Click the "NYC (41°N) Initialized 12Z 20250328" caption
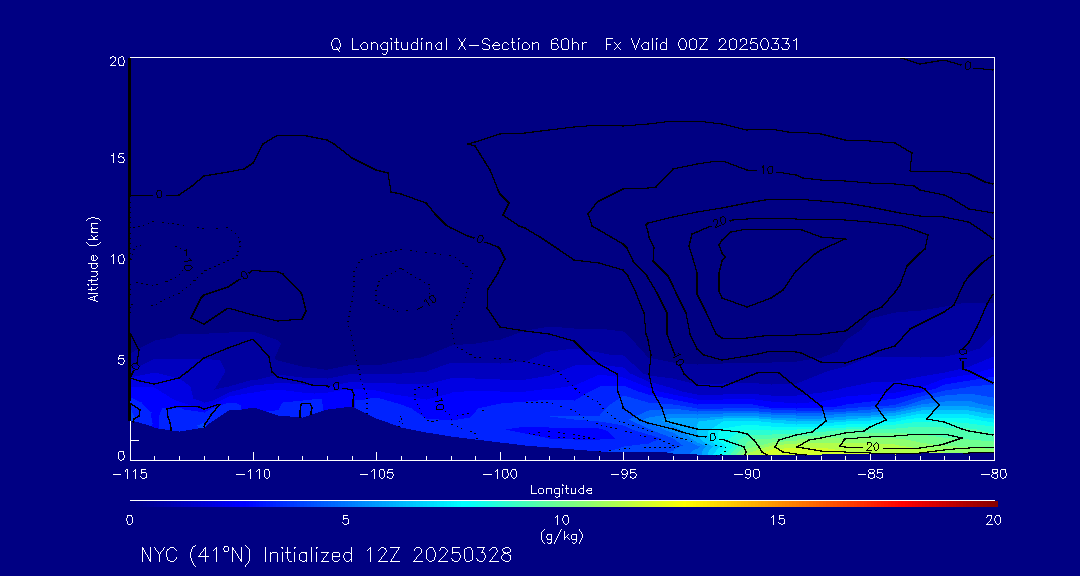The height and width of the screenshot is (576, 1080). [326, 555]
